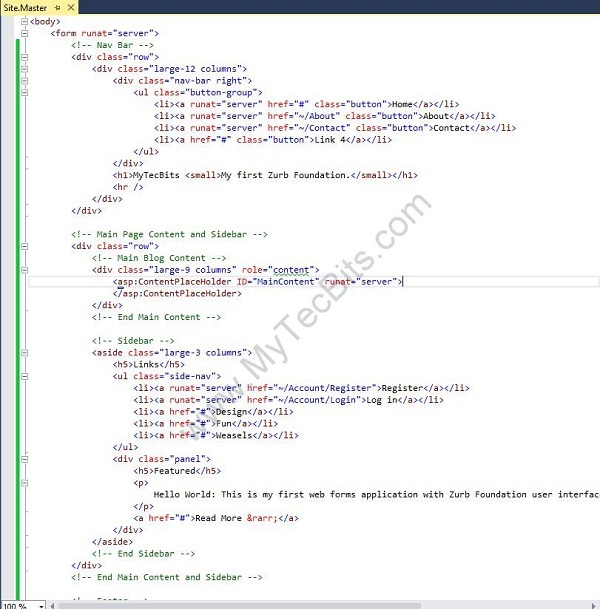Click the <hr /> tag line

coord(128,187)
